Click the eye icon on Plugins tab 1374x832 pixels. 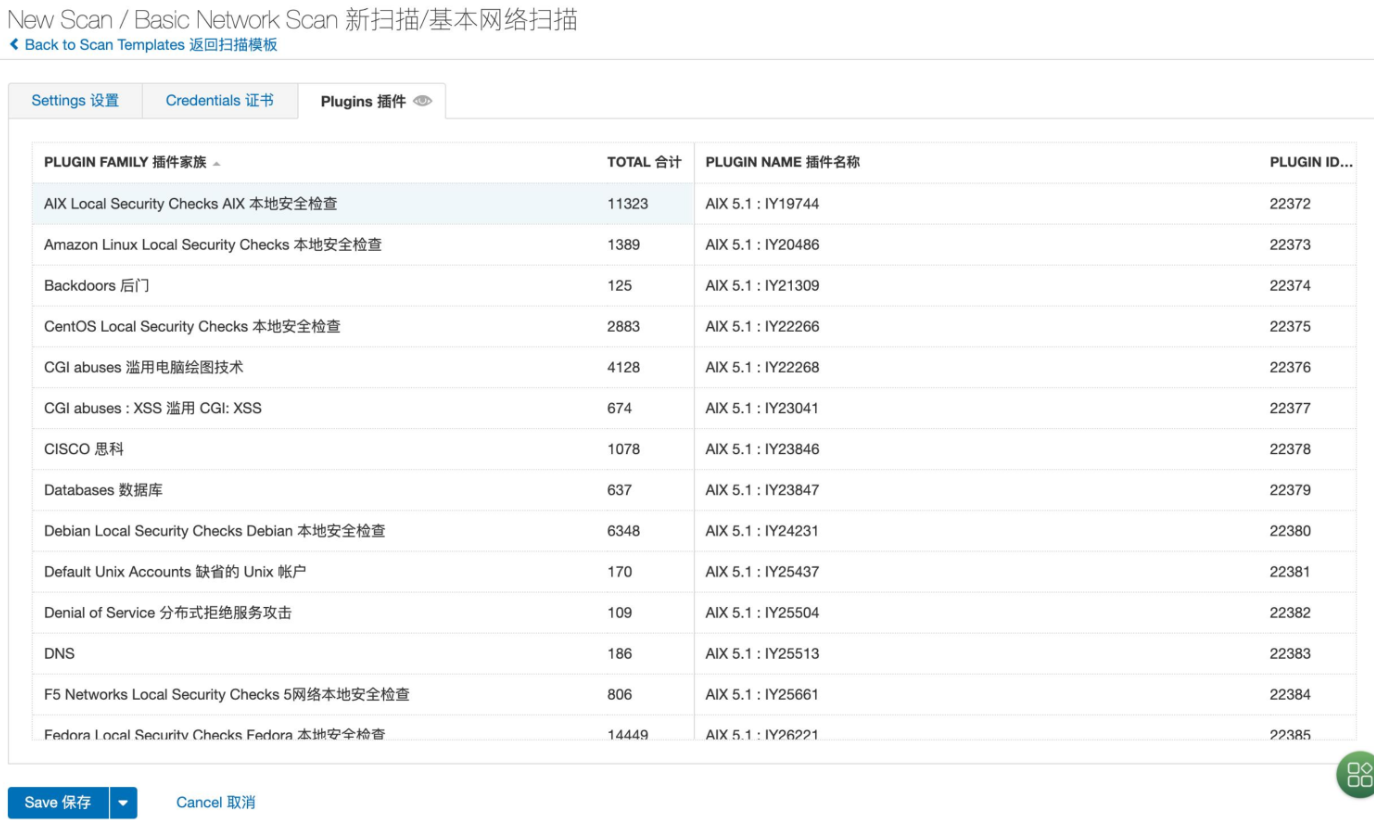[x=422, y=101]
